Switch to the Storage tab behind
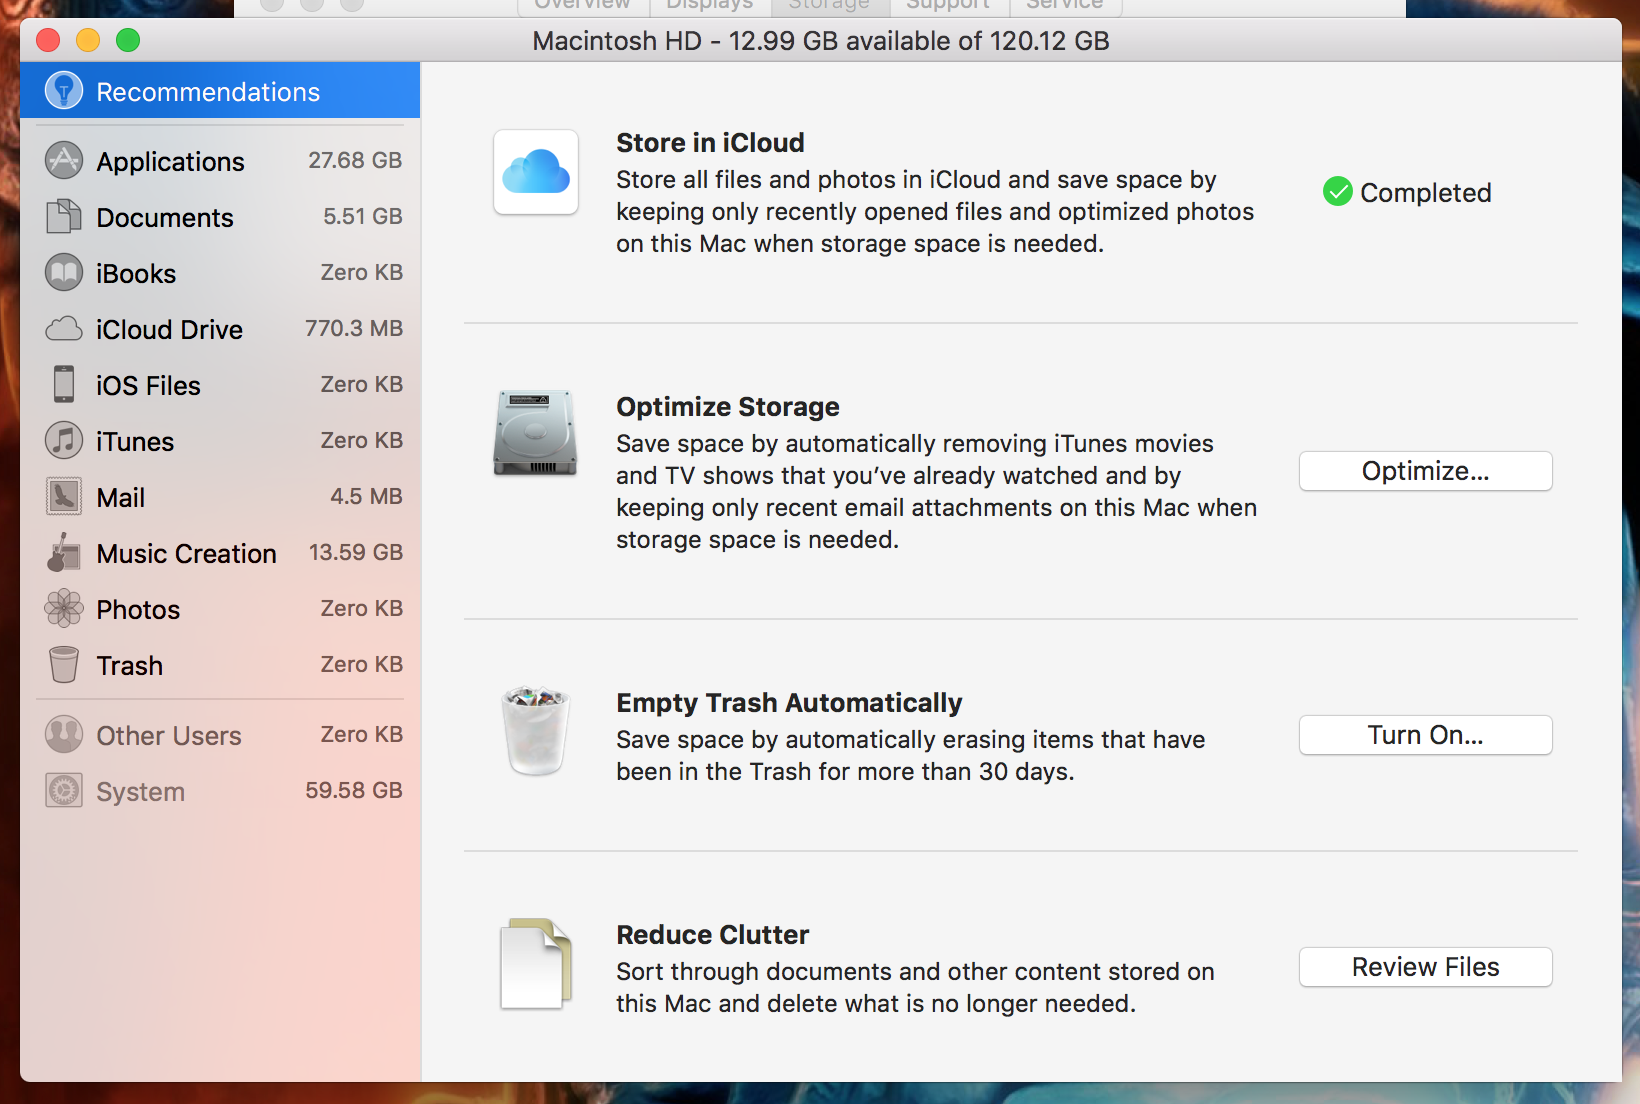 click(829, 6)
